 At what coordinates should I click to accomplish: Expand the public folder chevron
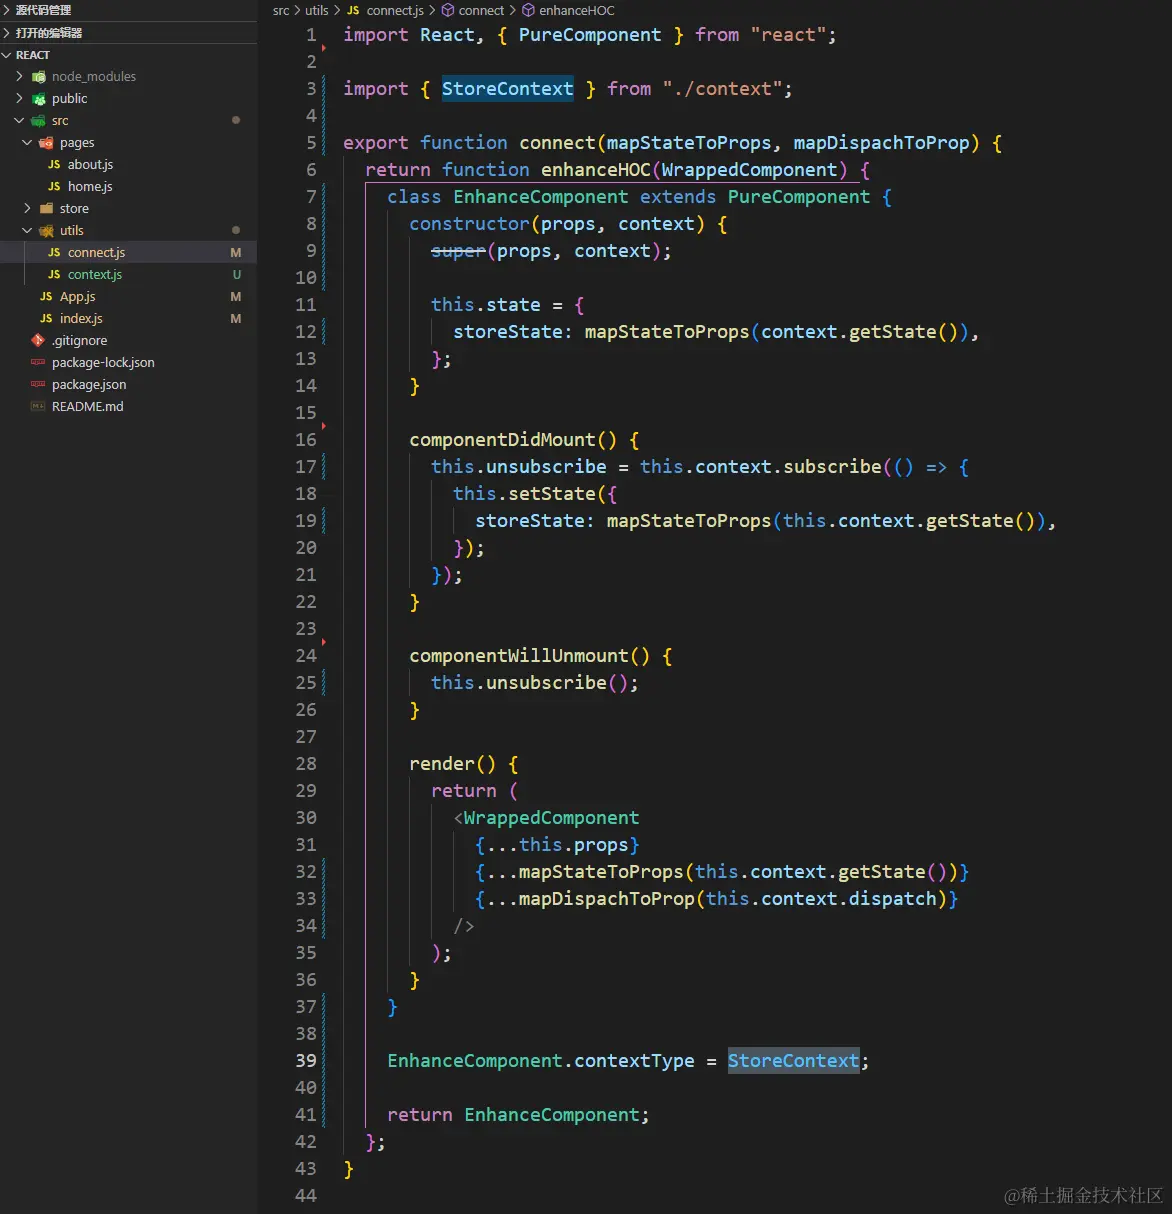pos(19,98)
